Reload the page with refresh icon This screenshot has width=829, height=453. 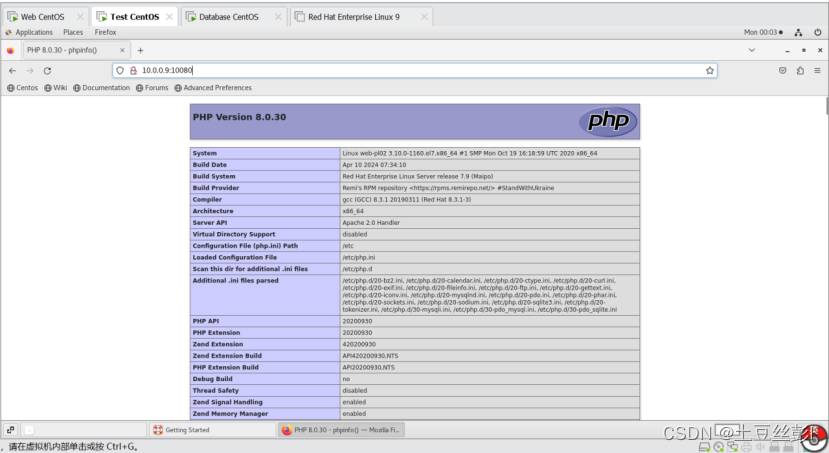[48, 71]
